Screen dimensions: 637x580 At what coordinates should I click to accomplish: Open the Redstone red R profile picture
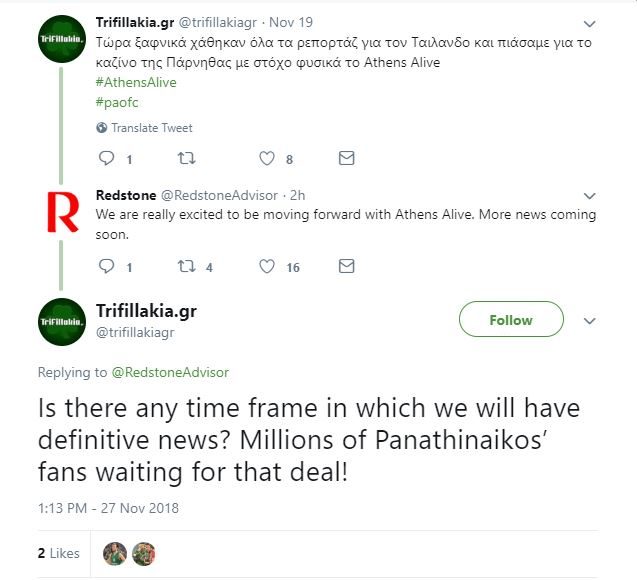pyautogui.click(x=62, y=212)
